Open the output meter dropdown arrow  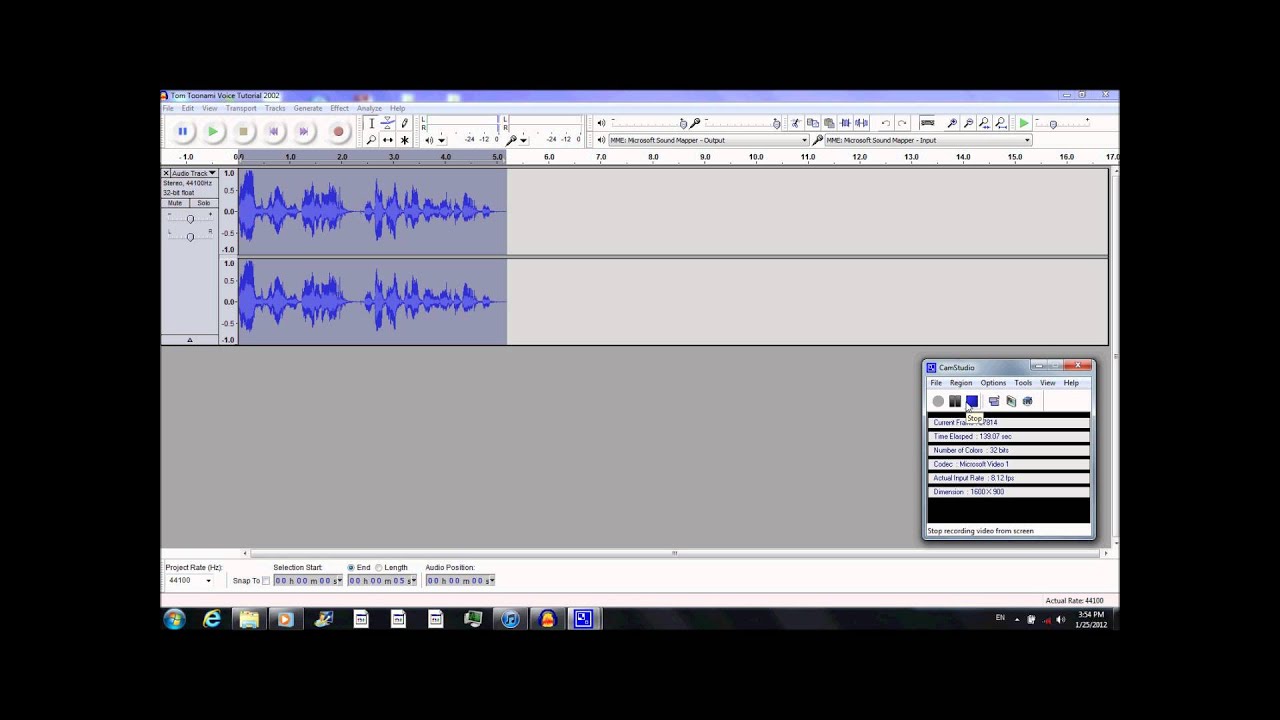pyautogui.click(x=441, y=140)
